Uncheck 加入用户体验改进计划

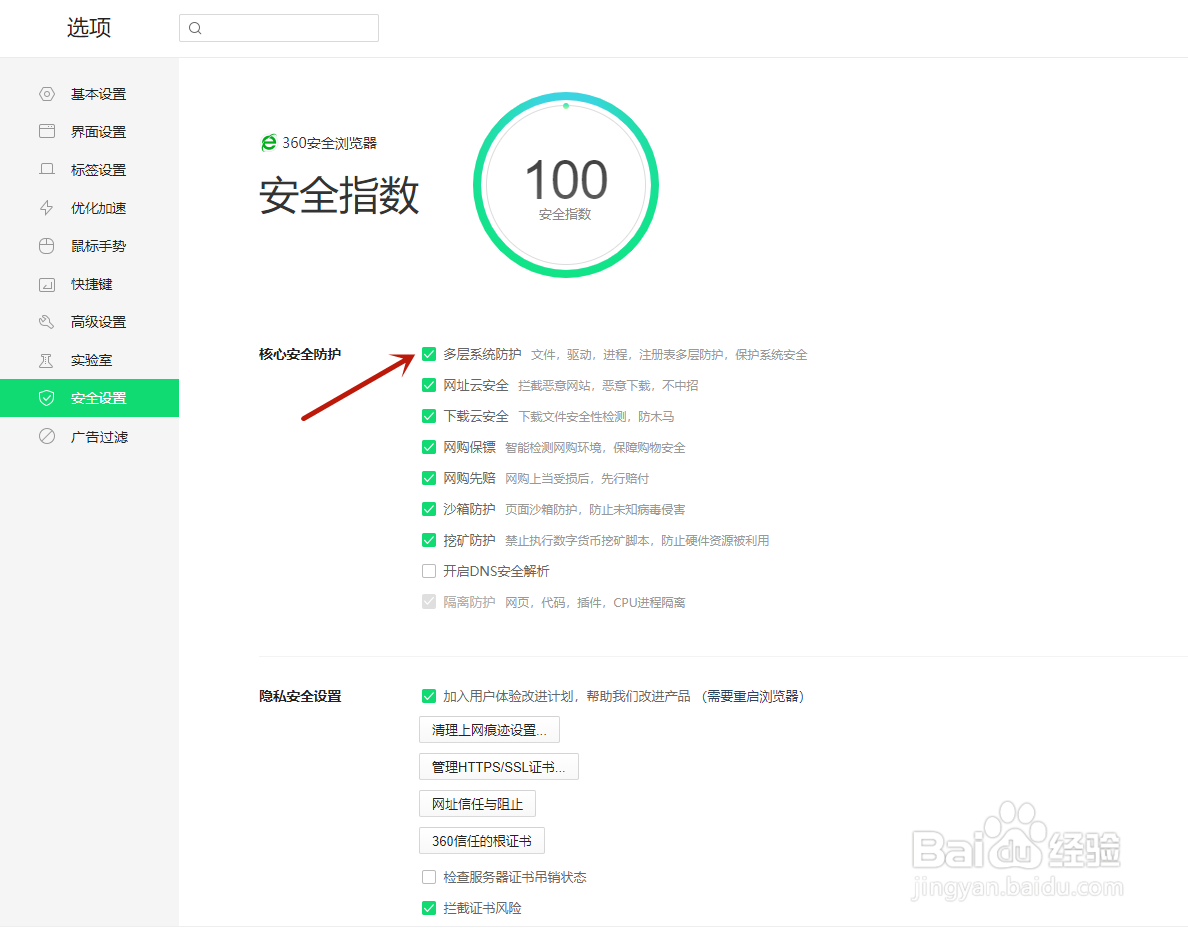click(429, 695)
